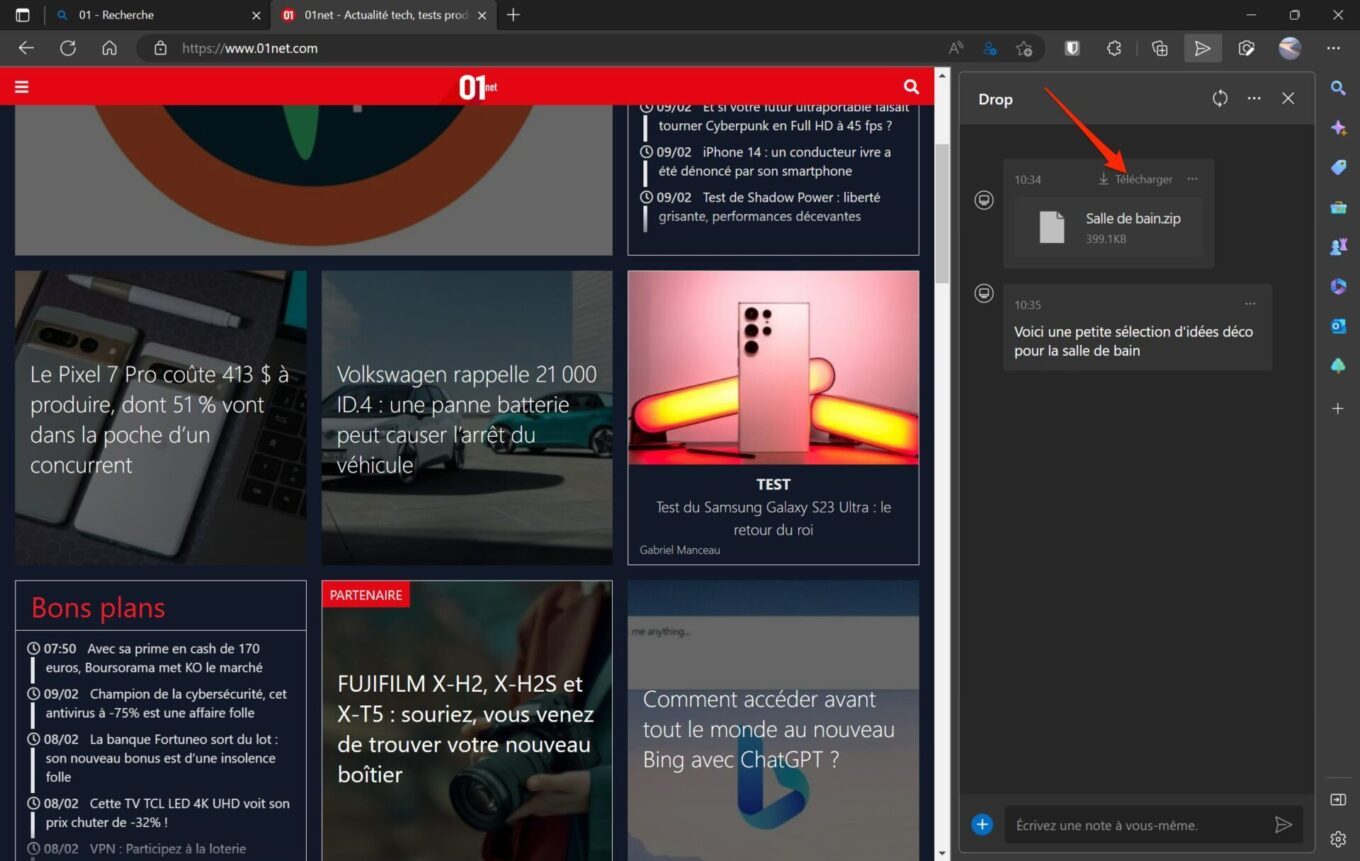Close the 01net Actualité tech tab
The width and height of the screenshot is (1360, 861).
482,15
